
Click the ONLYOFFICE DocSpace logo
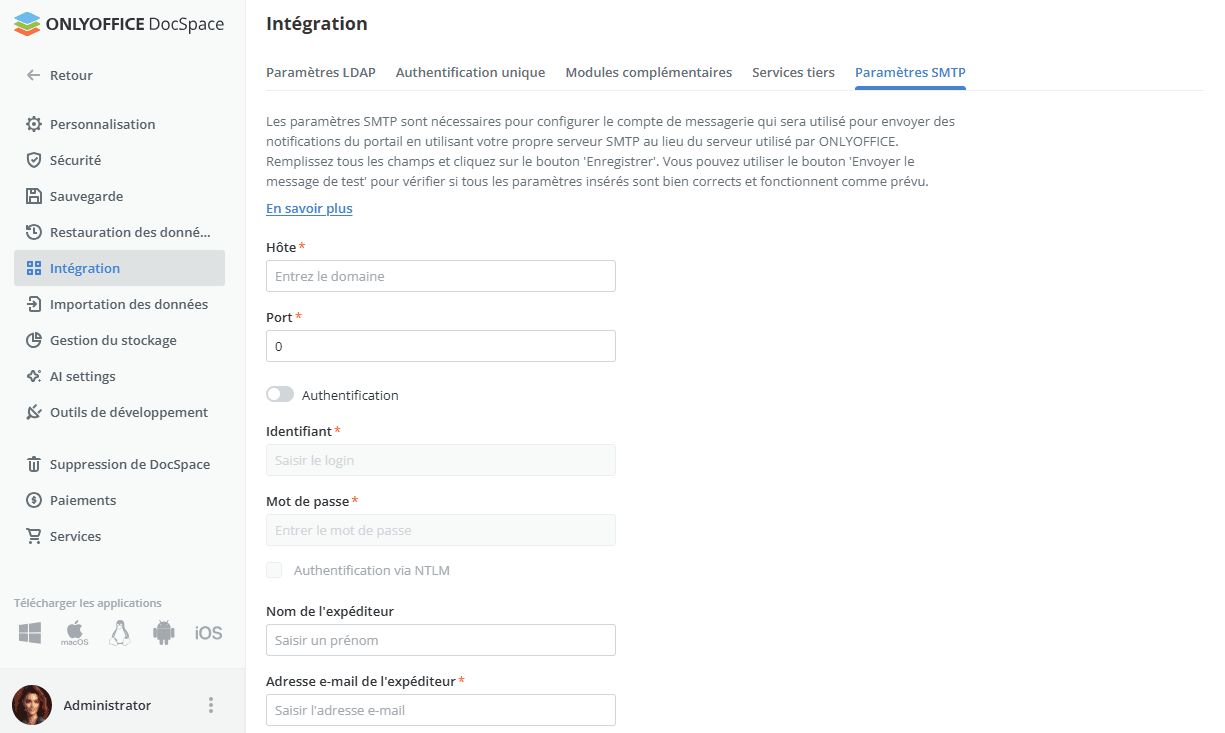[x=118, y=24]
